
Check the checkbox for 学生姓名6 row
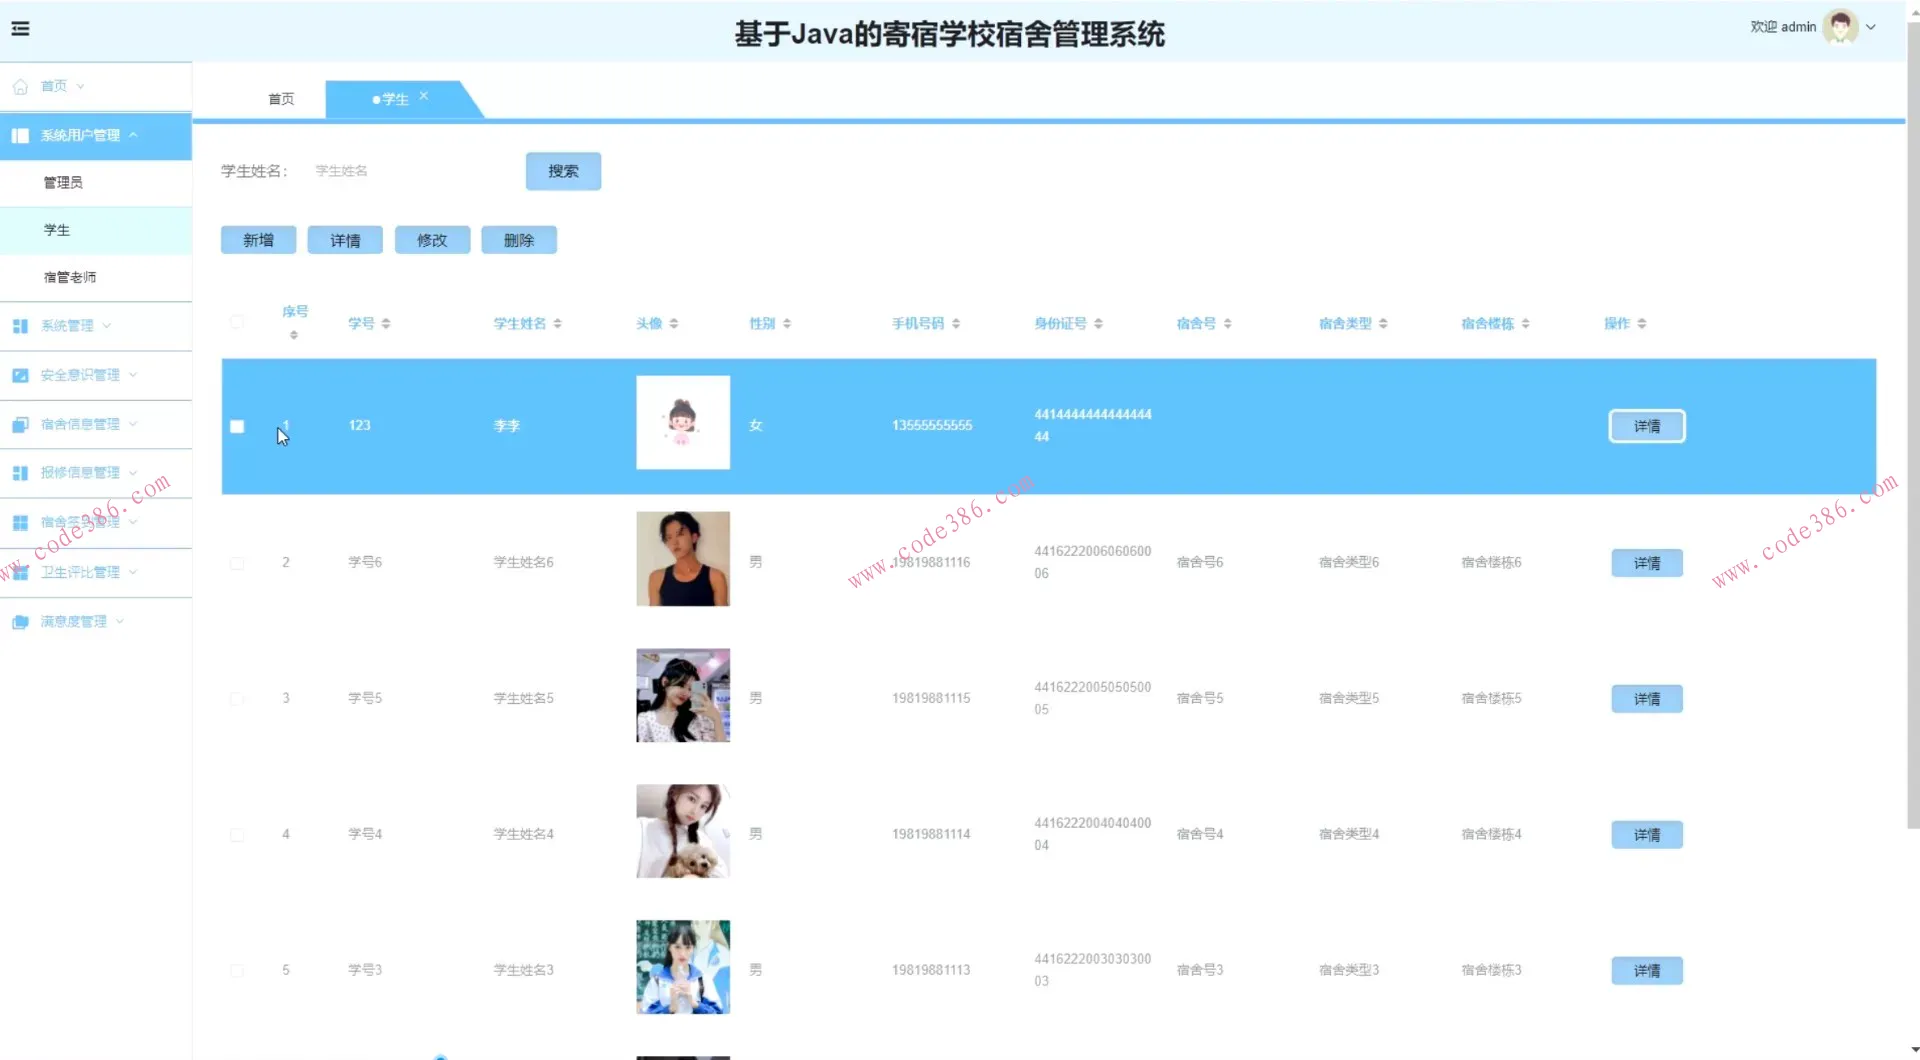[x=237, y=563]
